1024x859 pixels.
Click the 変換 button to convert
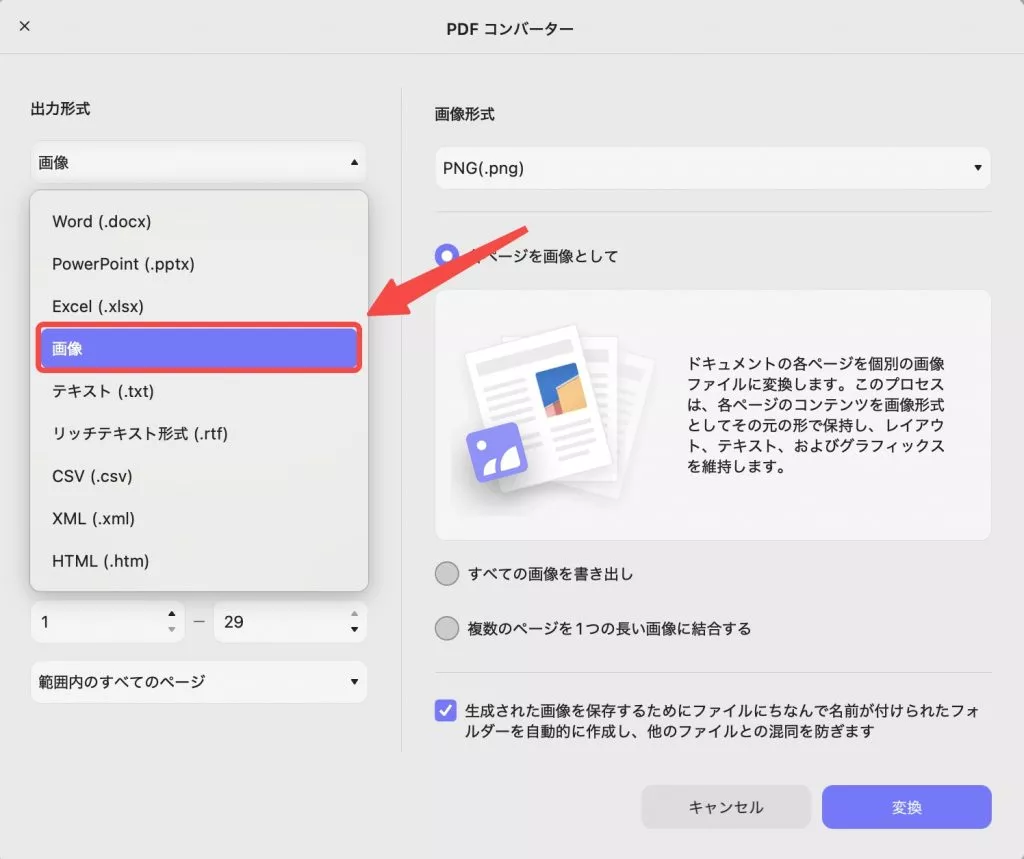pyautogui.click(x=906, y=807)
